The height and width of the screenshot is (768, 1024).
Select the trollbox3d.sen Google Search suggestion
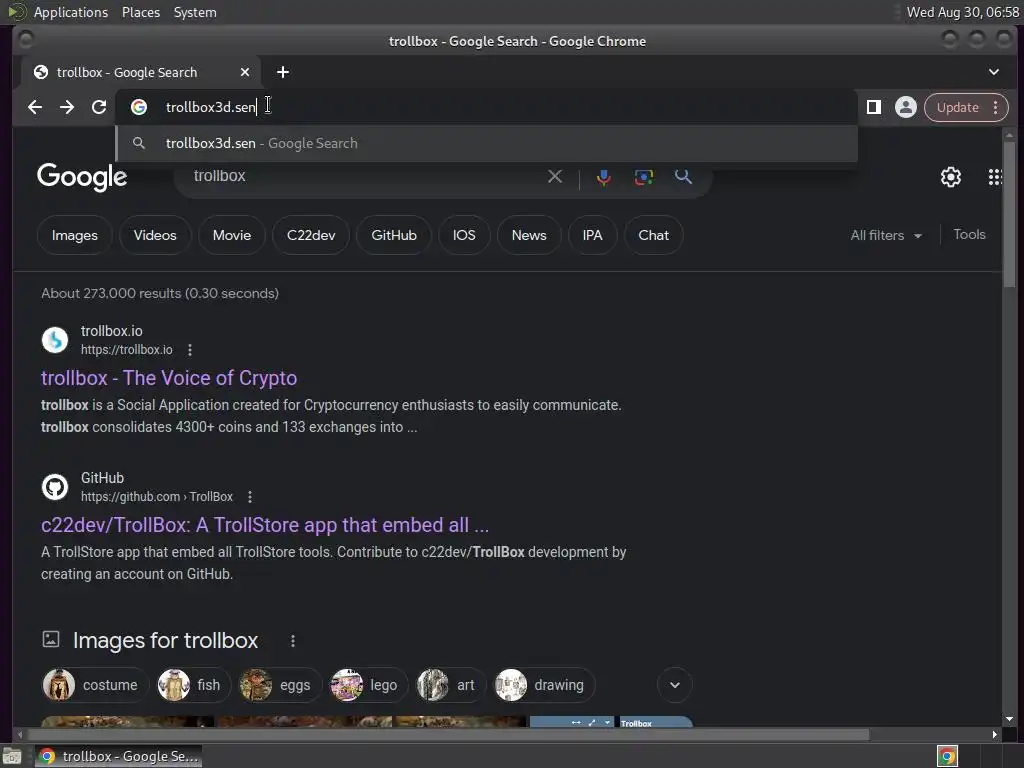487,143
